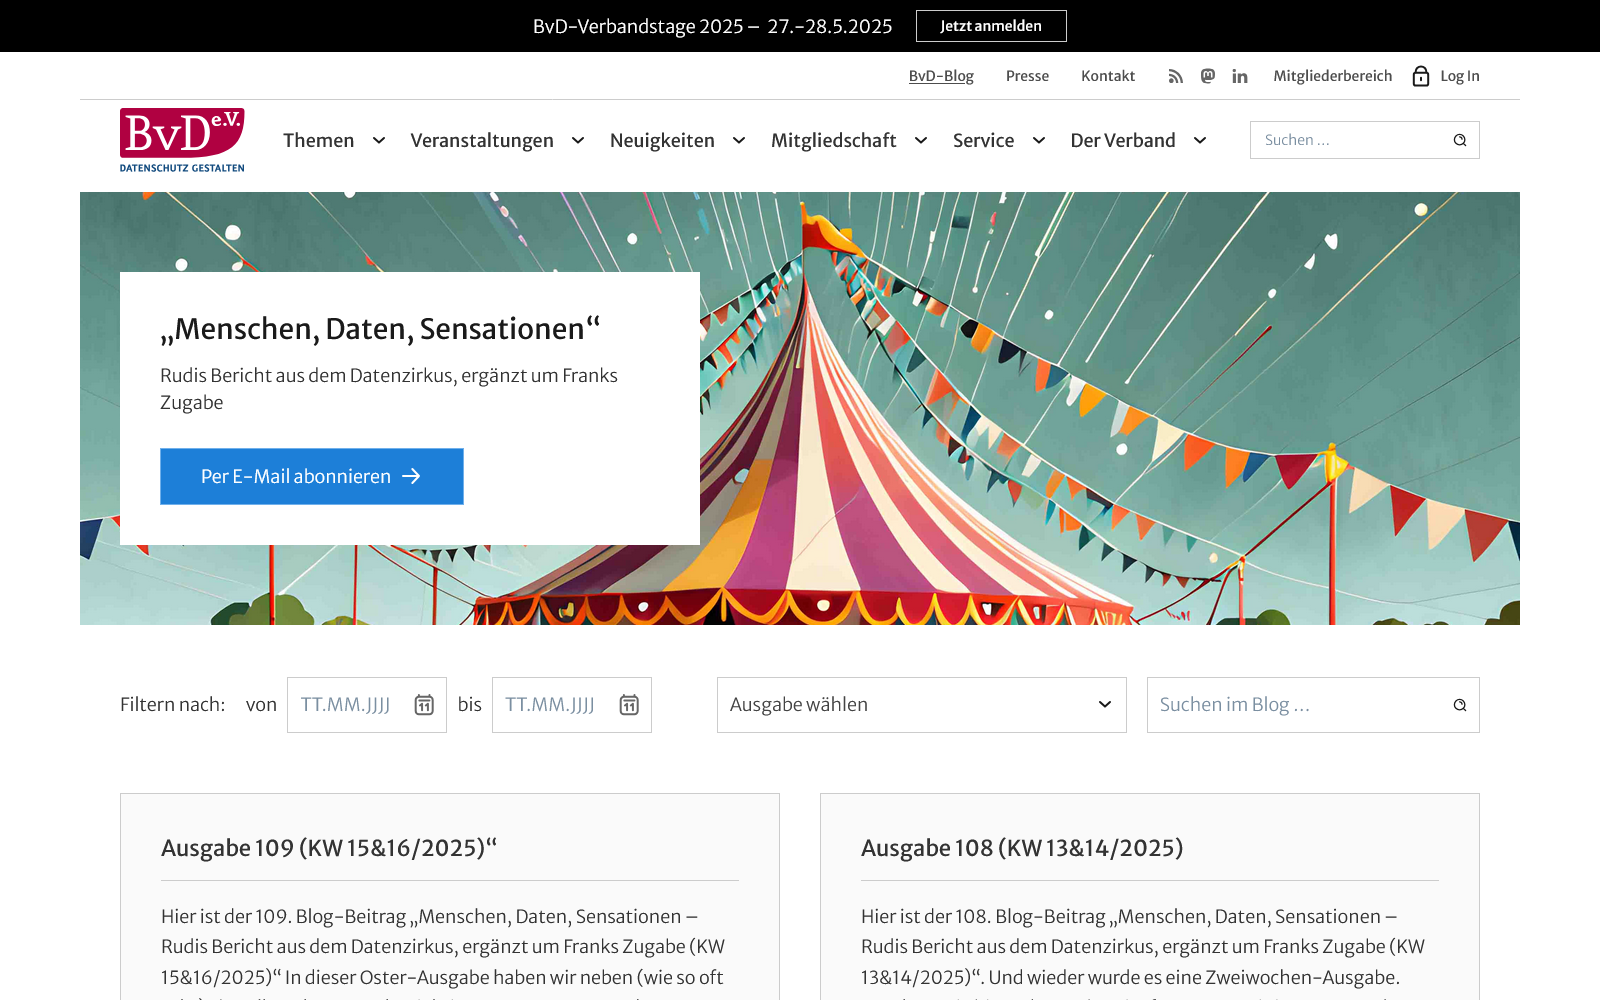Click the blog search magnifier icon

(x=1460, y=705)
